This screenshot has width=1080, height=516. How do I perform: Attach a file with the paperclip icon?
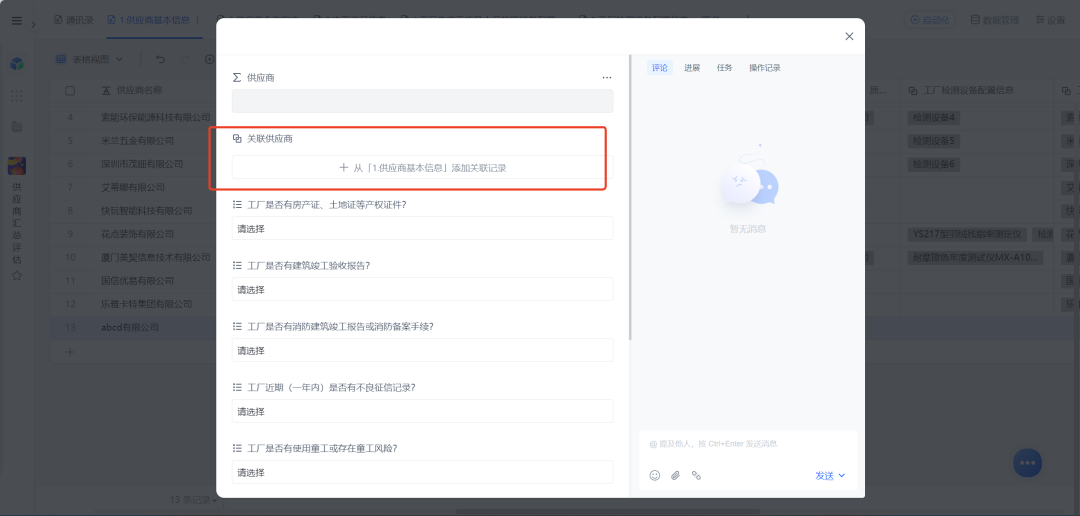pyautogui.click(x=675, y=475)
